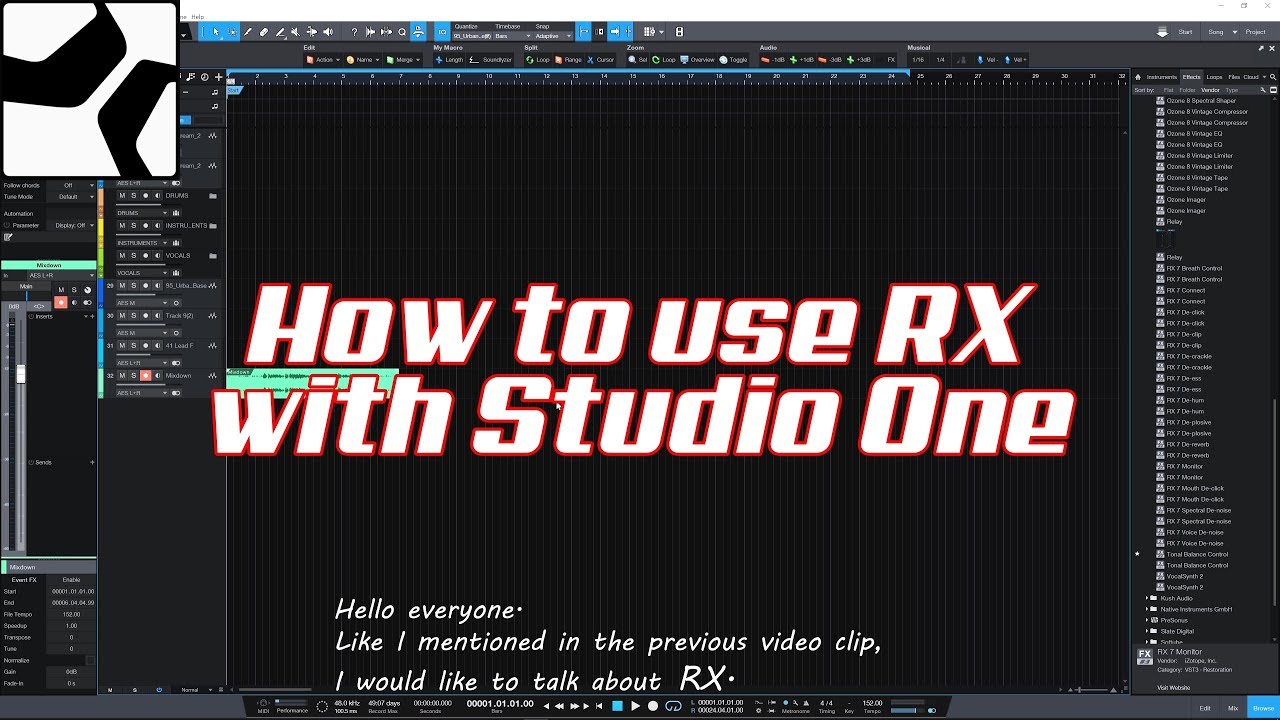Select the Paint (pencil) tool
Viewport: 1280px width, 720px height.
click(x=280, y=32)
